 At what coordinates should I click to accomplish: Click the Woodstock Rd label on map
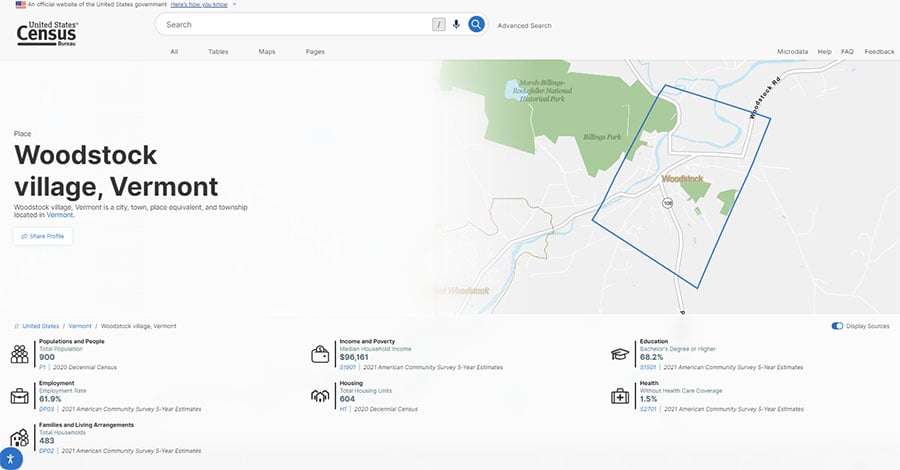click(765, 97)
